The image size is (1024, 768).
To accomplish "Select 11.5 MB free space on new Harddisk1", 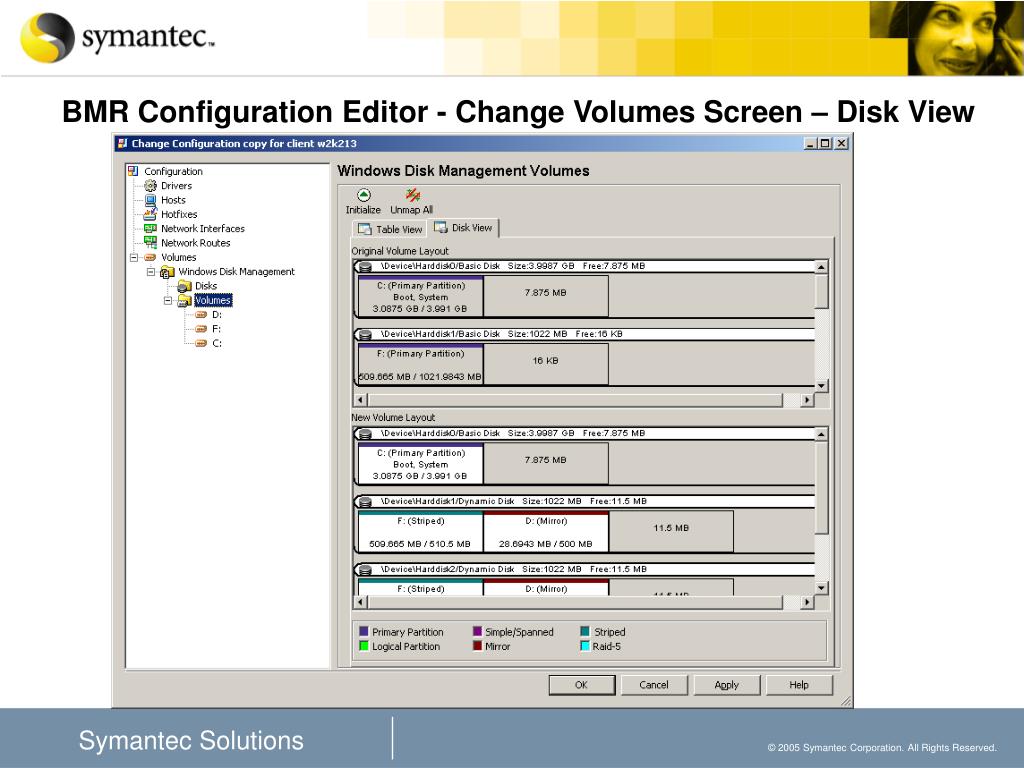I will point(671,532).
